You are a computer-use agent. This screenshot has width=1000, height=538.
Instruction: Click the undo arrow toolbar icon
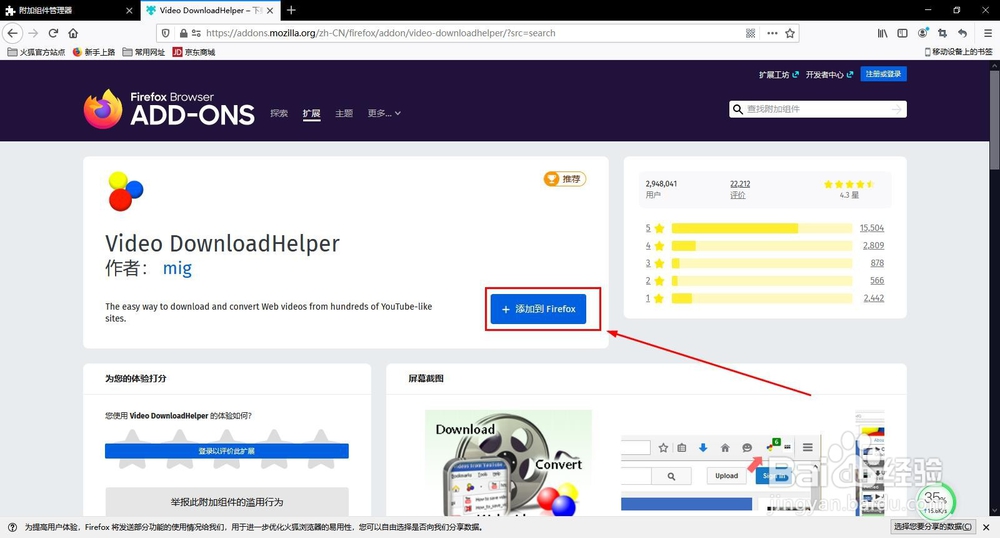click(x=962, y=33)
